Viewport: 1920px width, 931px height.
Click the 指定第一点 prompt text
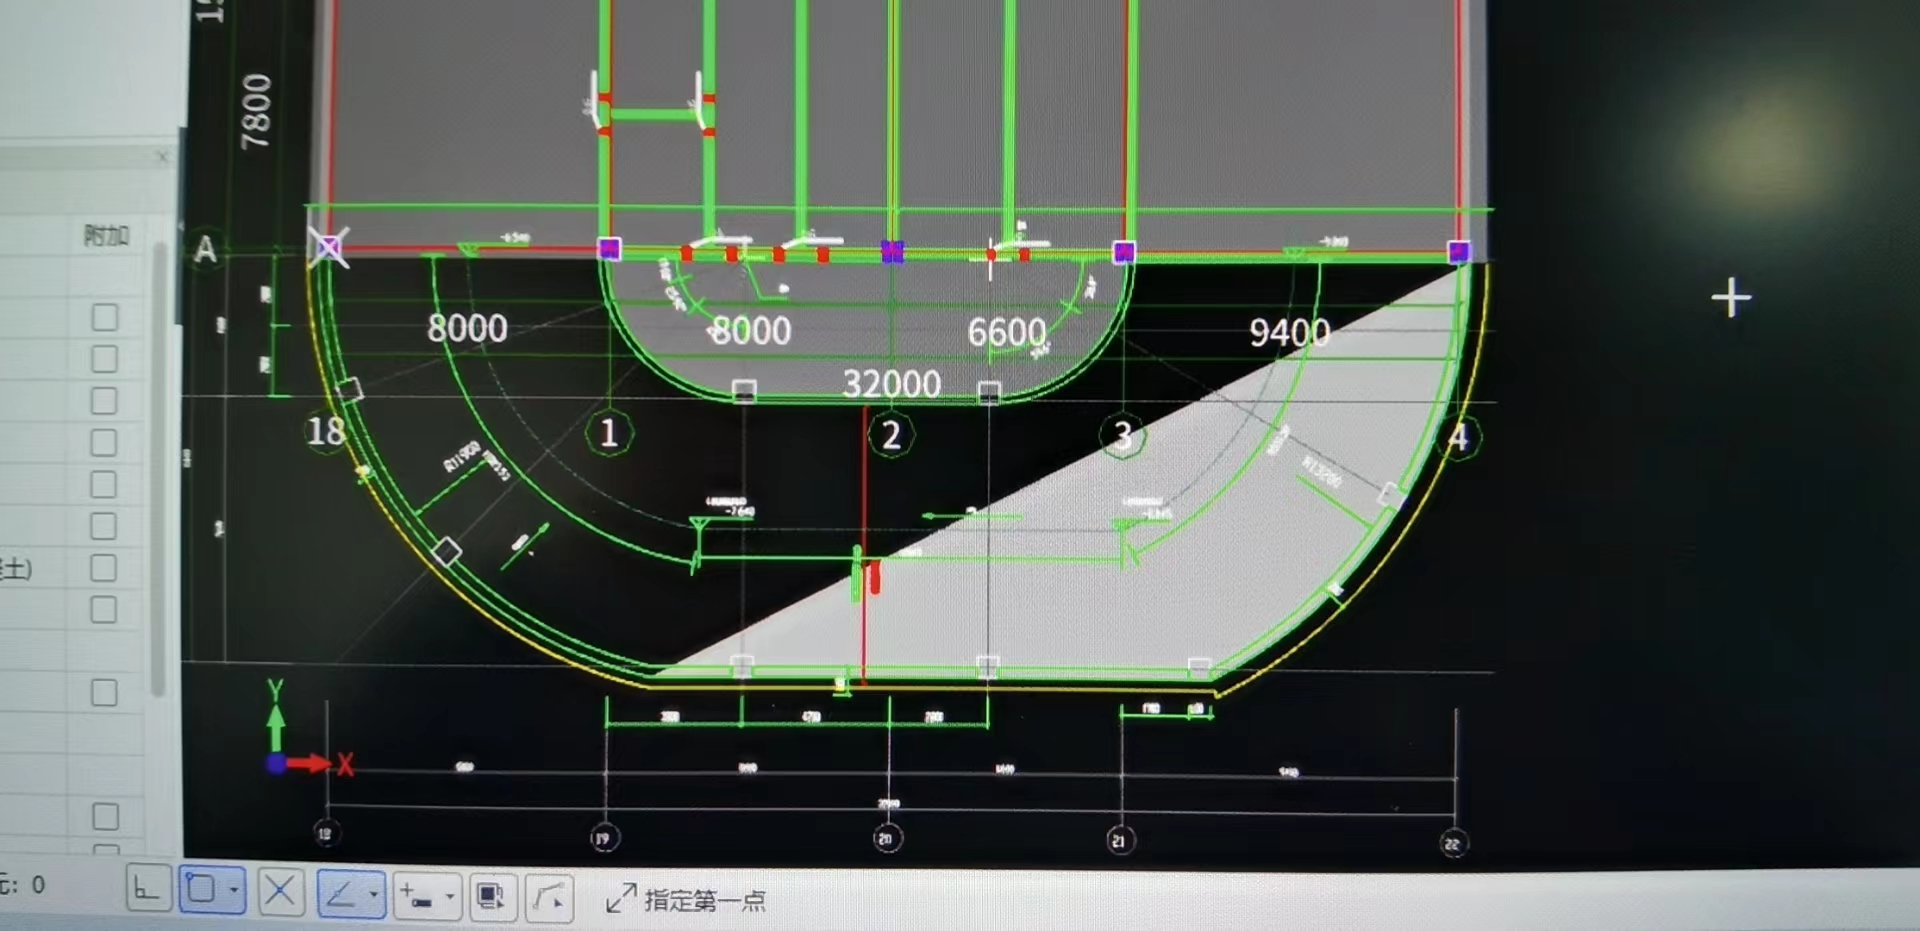click(x=705, y=901)
